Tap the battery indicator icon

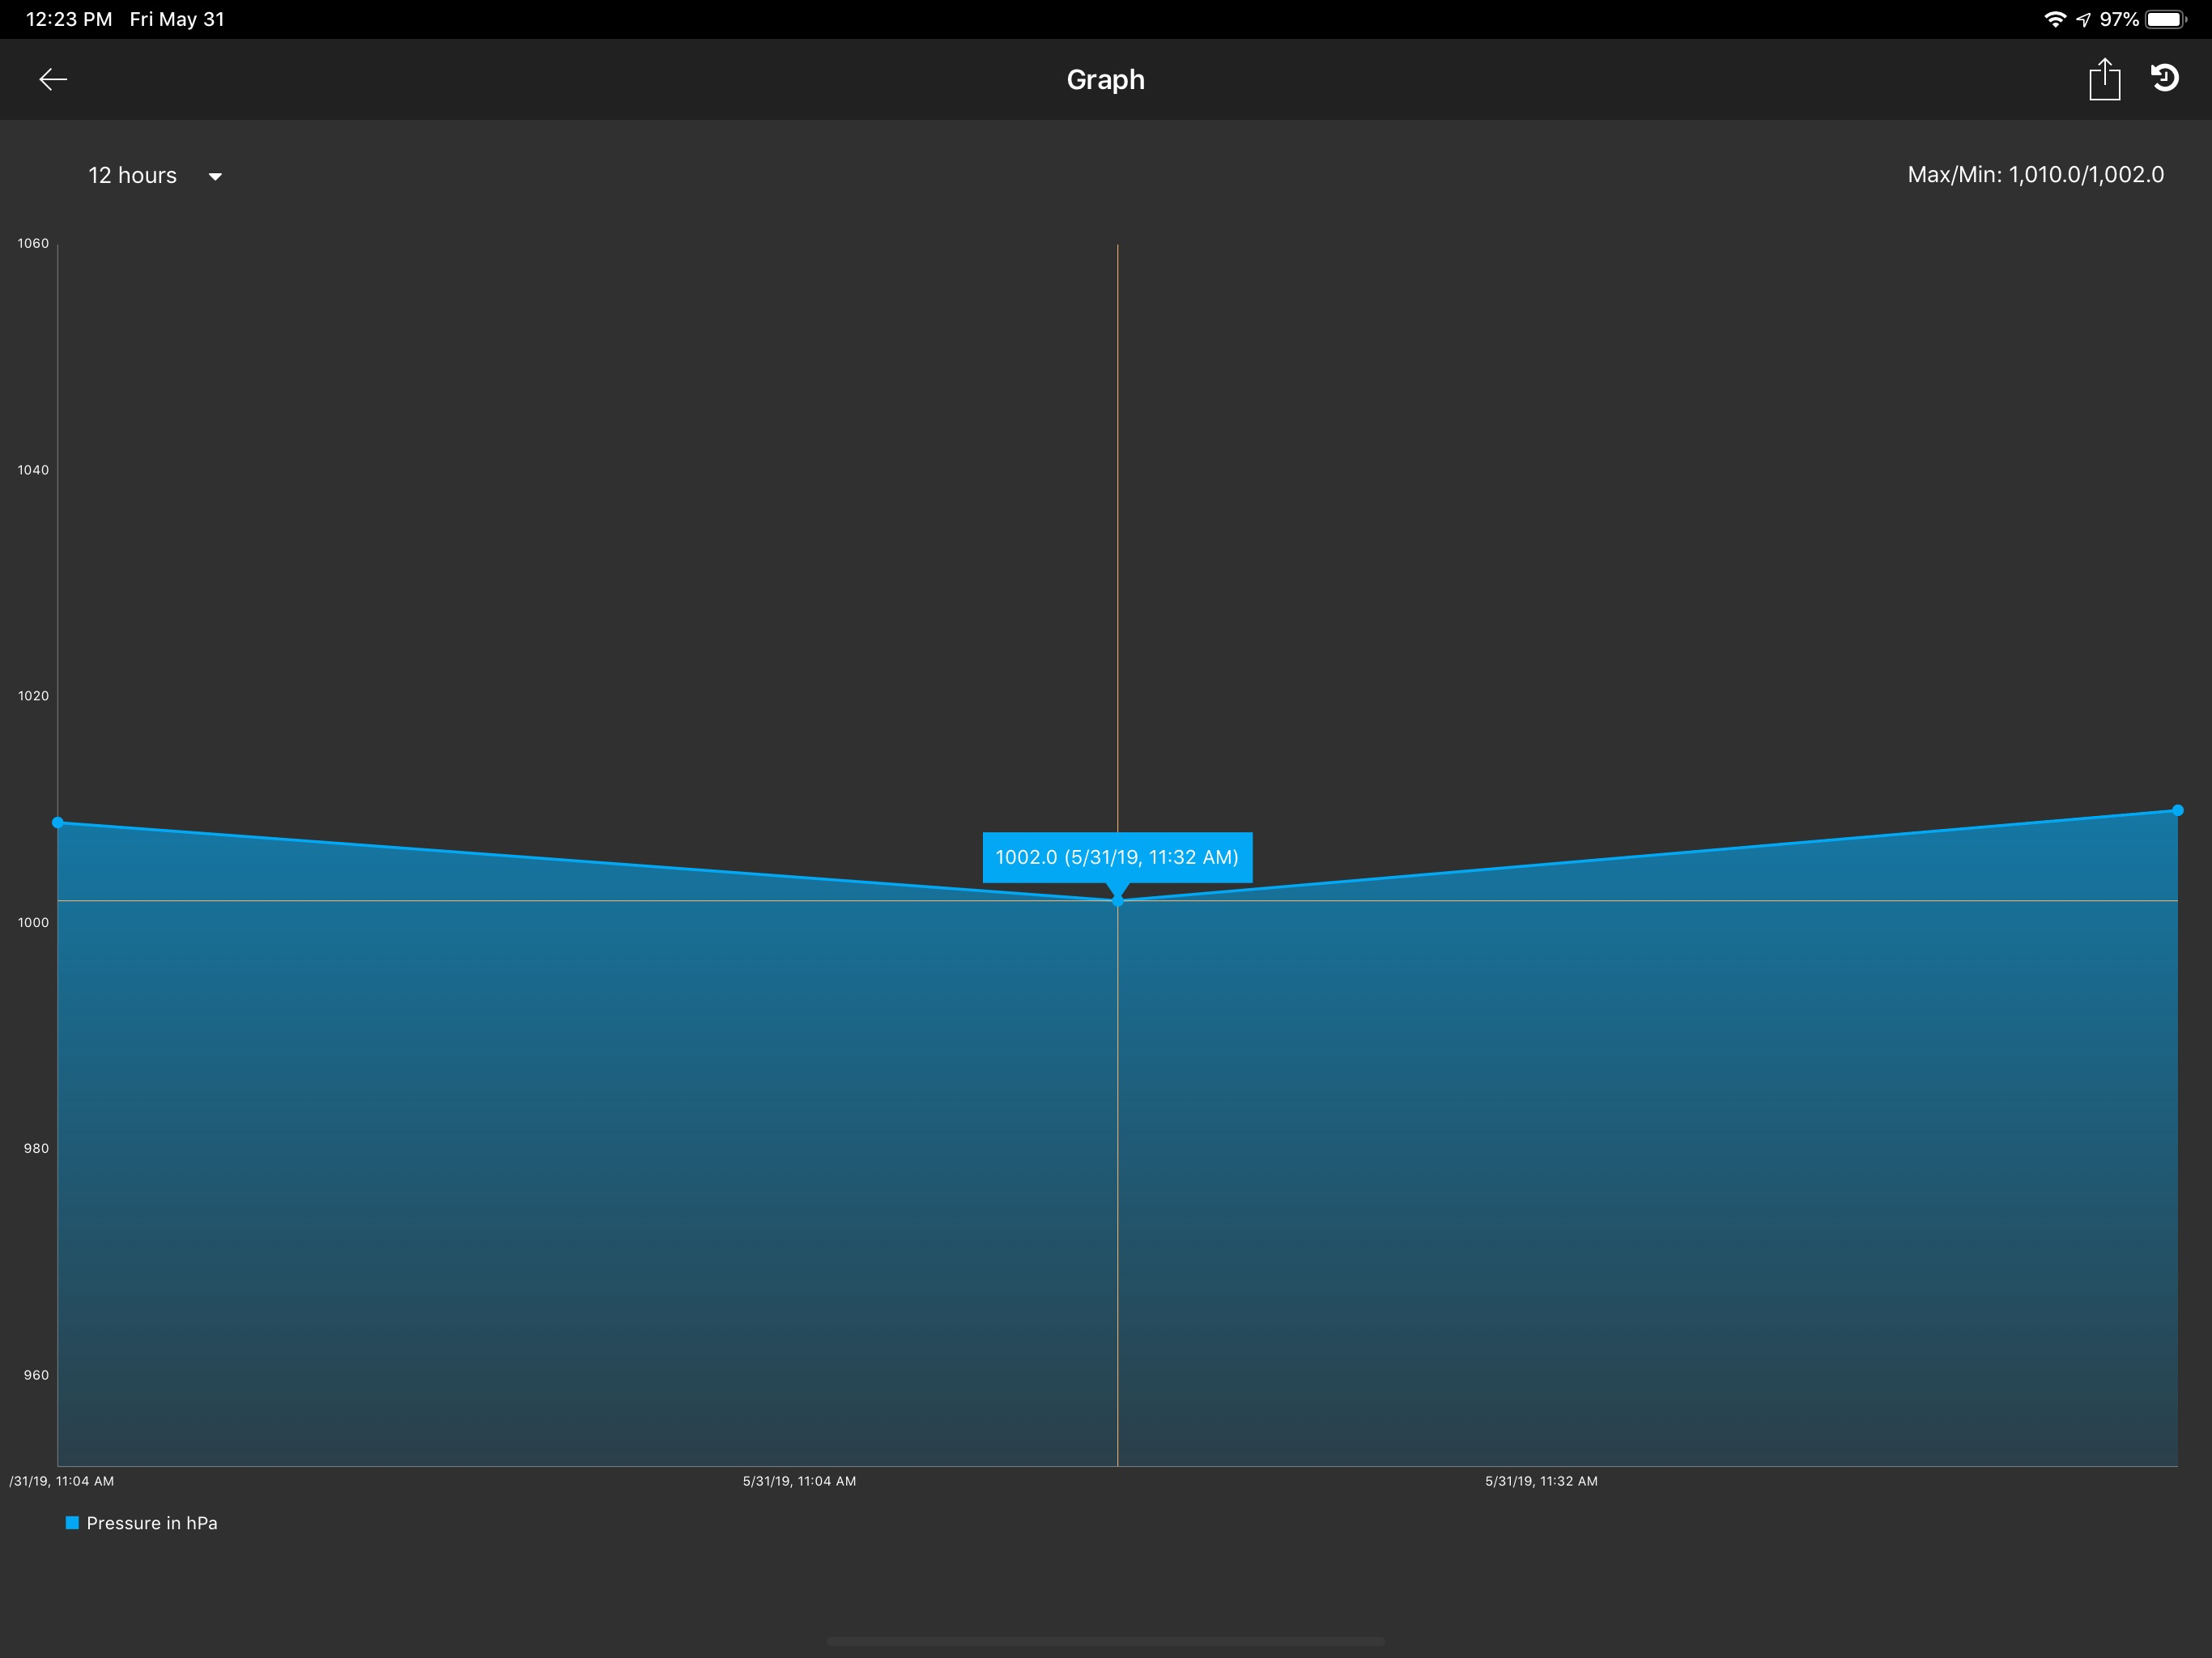2165,19
